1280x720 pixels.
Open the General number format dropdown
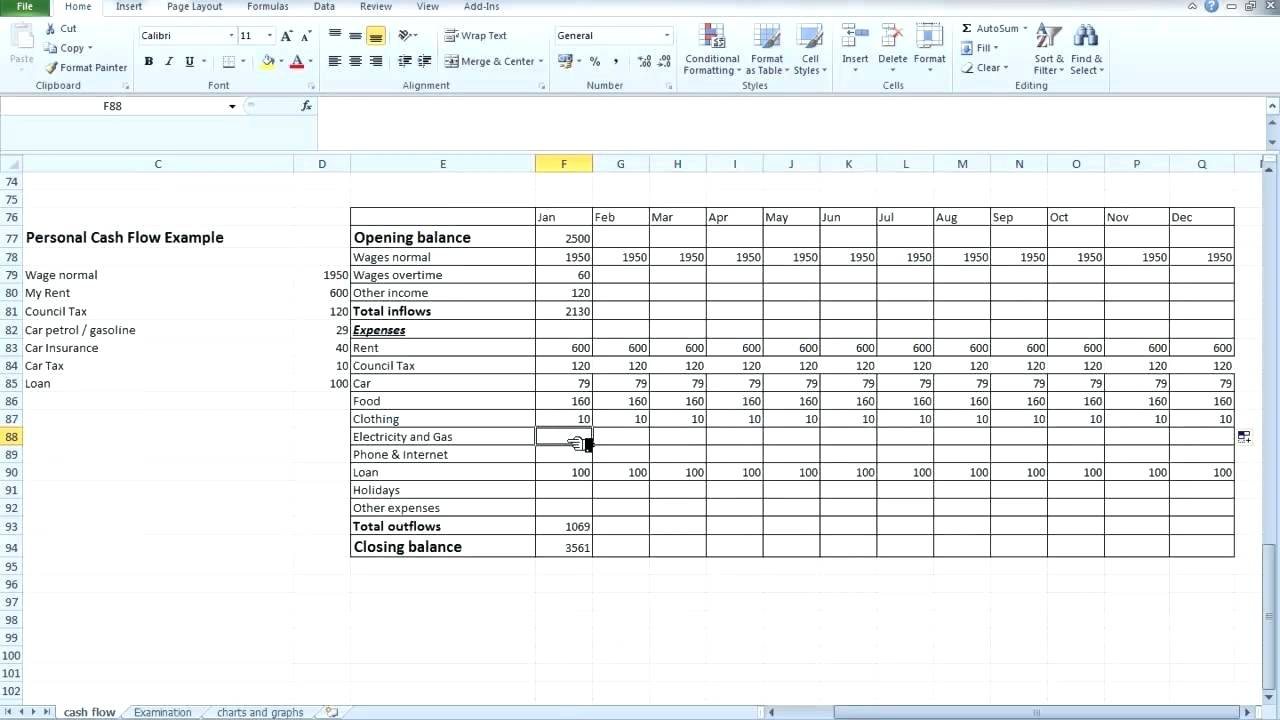[664, 35]
